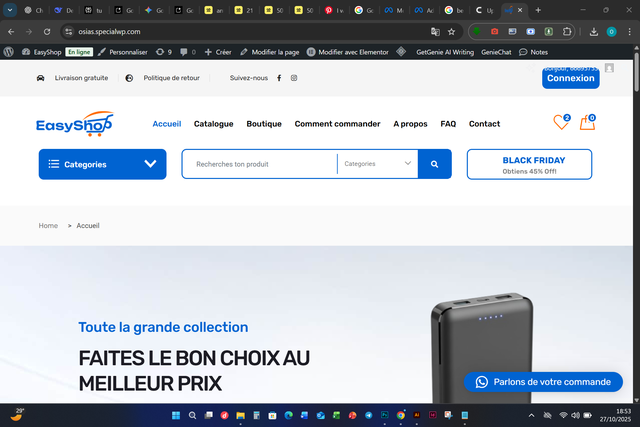Open the wishlist heart icon
Image resolution: width=640 pixels, height=427 pixels.
(x=561, y=122)
